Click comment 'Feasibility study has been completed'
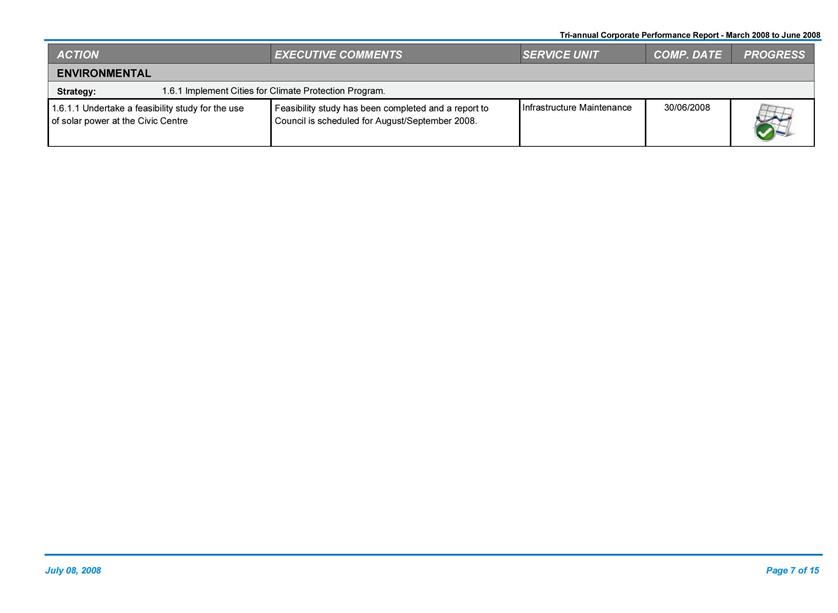The height and width of the screenshot is (613, 838). pyautogui.click(x=382, y=114)
